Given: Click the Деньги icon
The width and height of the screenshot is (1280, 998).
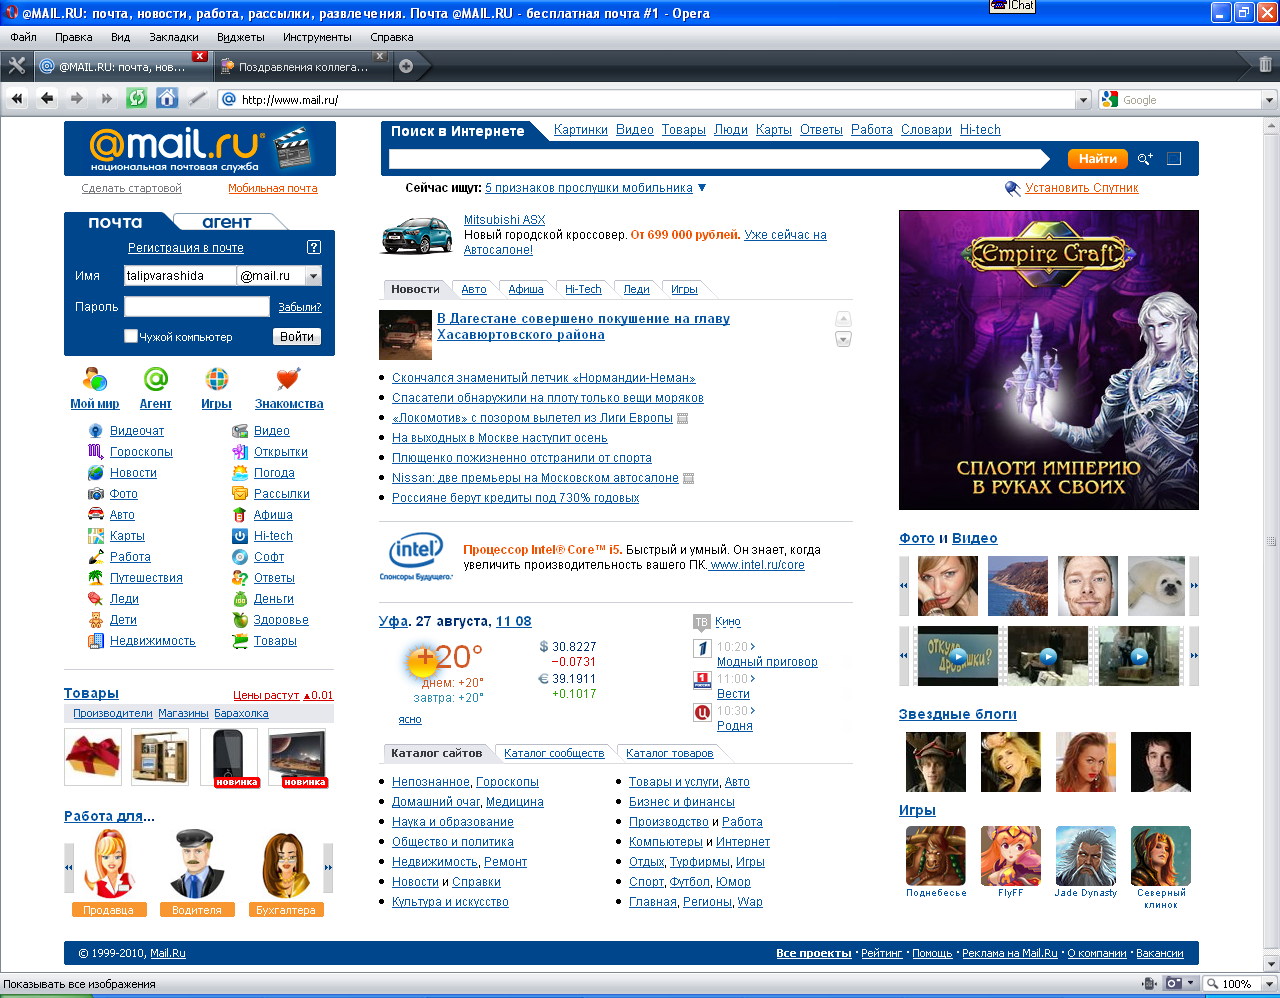Looking at the screenshot, I should (240, 599).
